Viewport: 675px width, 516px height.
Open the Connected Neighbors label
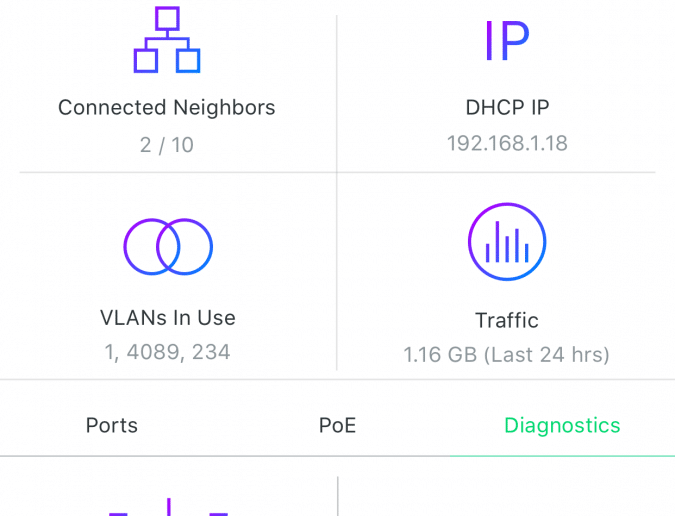167,107
